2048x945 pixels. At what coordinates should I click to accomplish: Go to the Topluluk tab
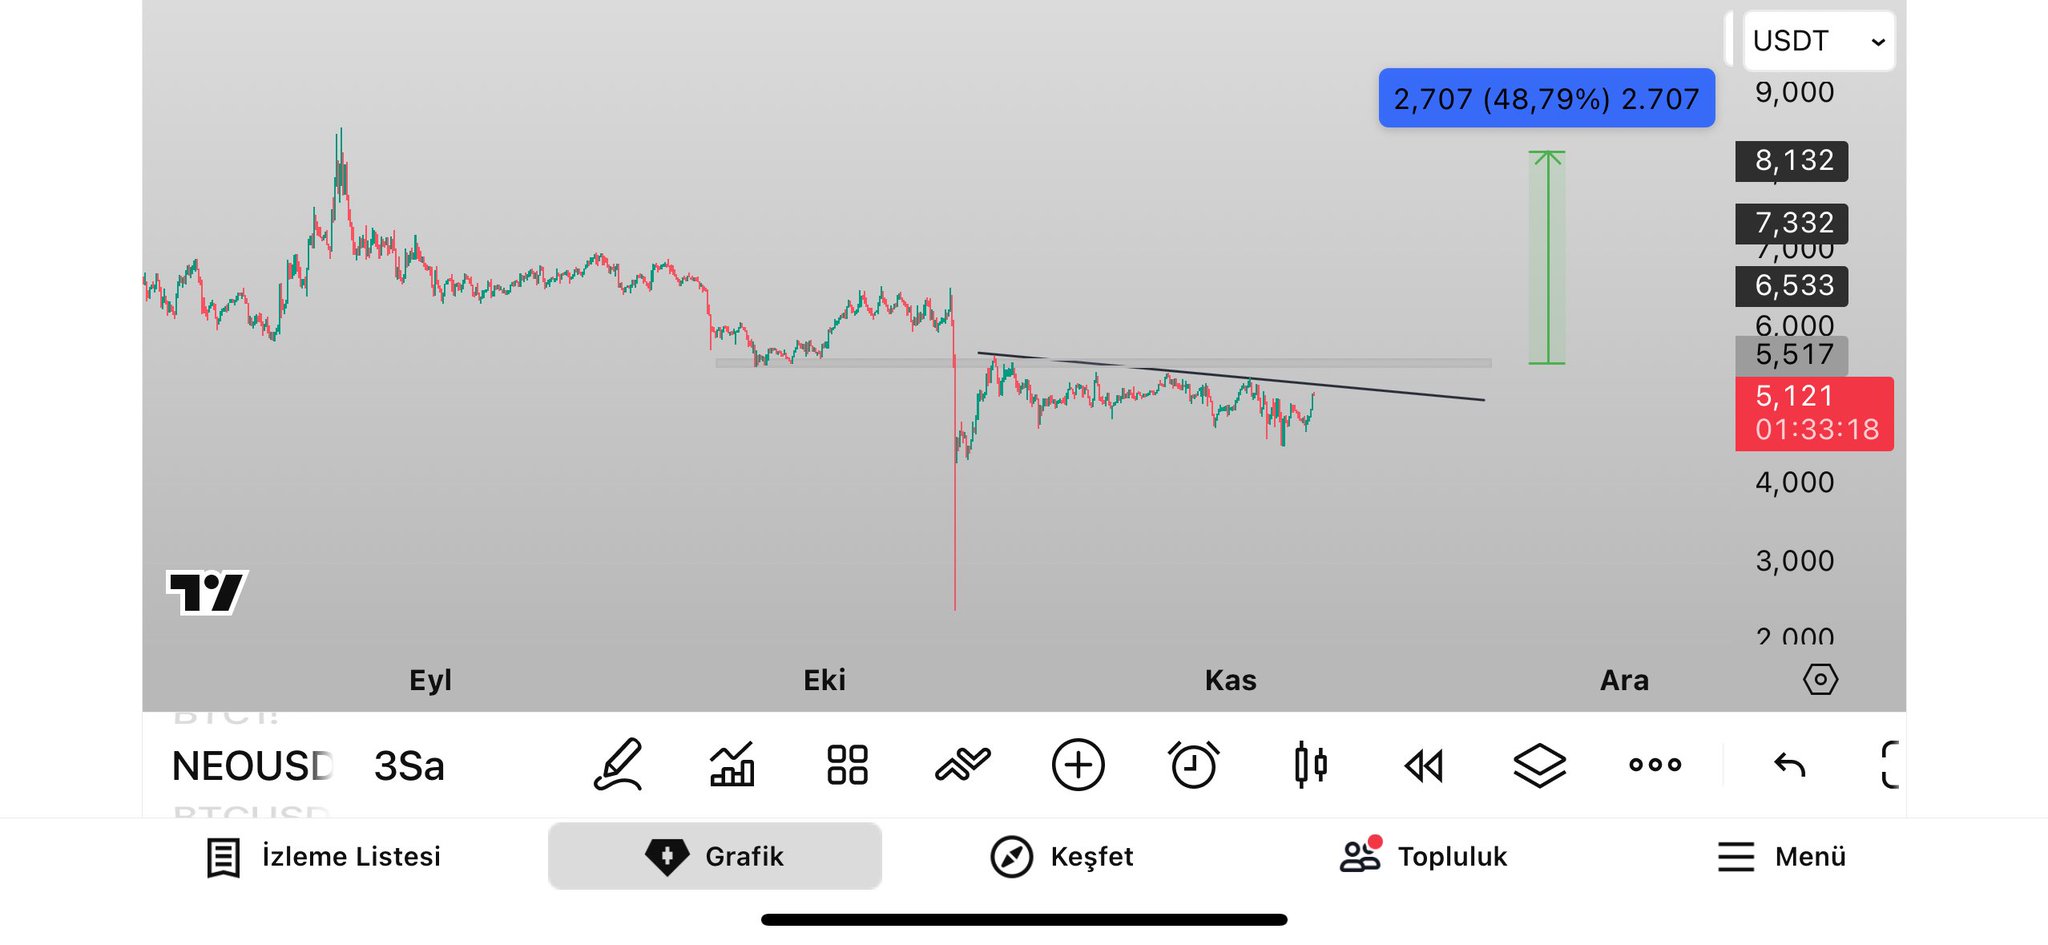click(x=1423, y=857)
